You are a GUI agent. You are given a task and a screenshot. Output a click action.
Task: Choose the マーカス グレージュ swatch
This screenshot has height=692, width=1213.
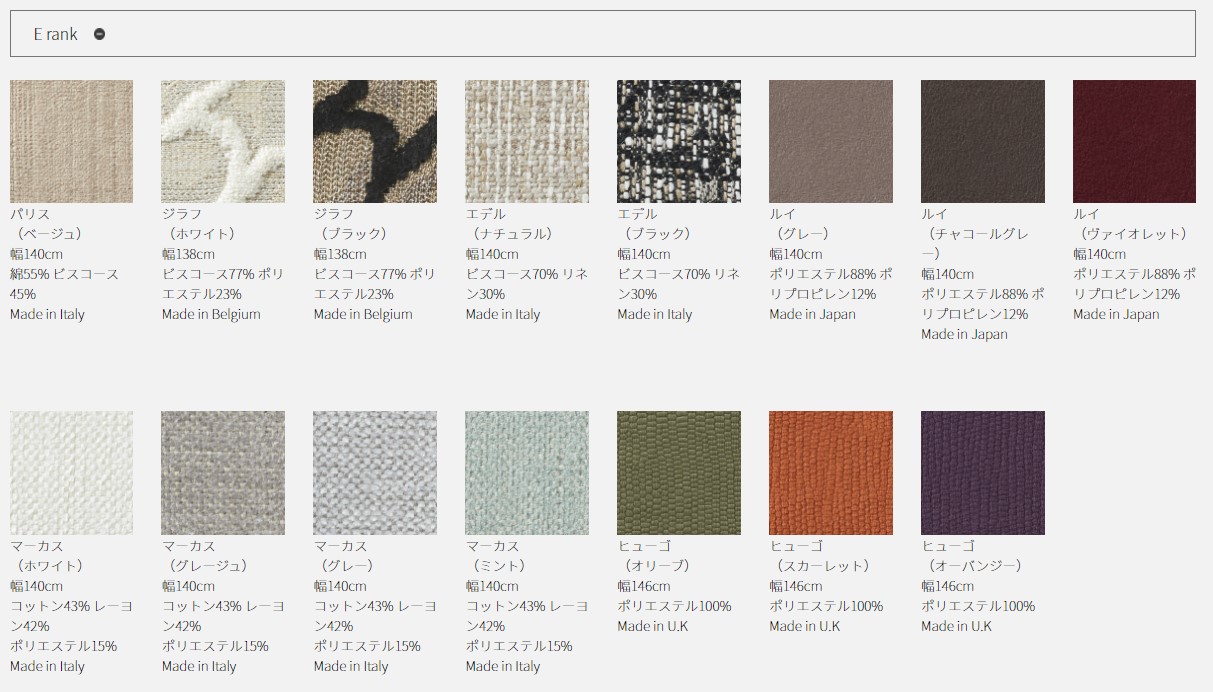pyautogui.click(x=223, y=473)
